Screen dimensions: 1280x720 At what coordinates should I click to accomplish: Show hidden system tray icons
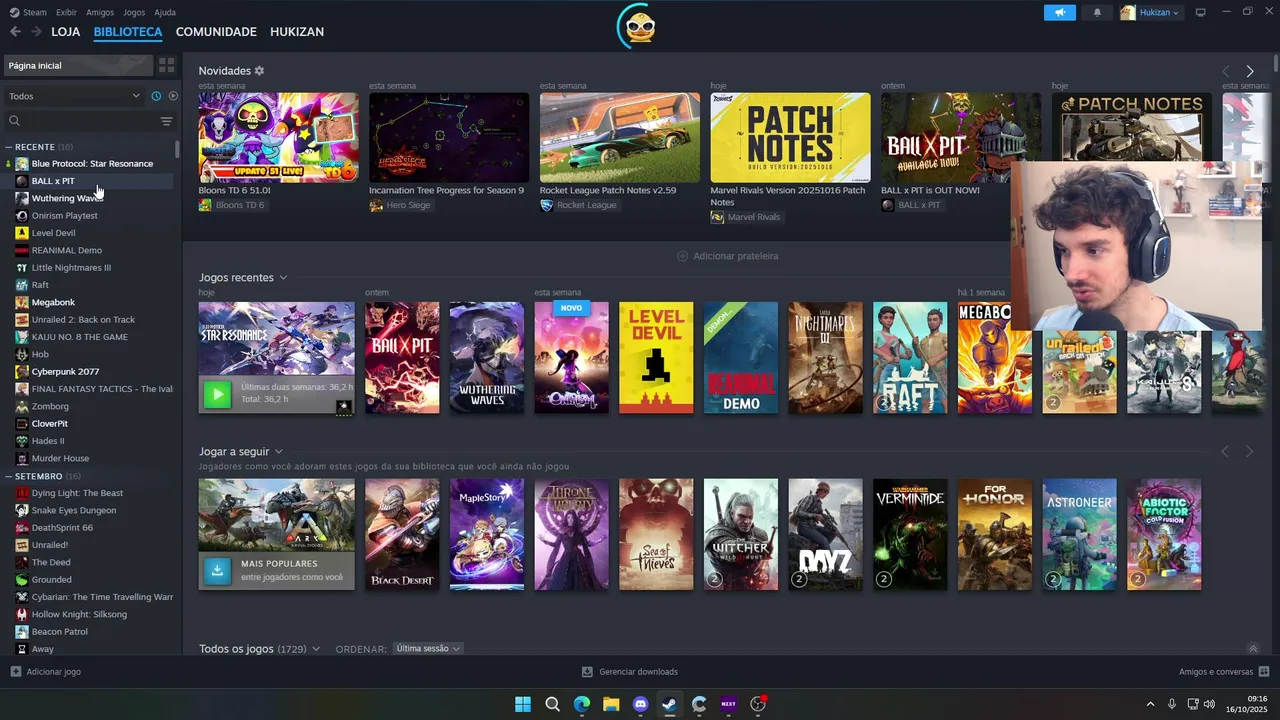click(x=1150, y=704)
